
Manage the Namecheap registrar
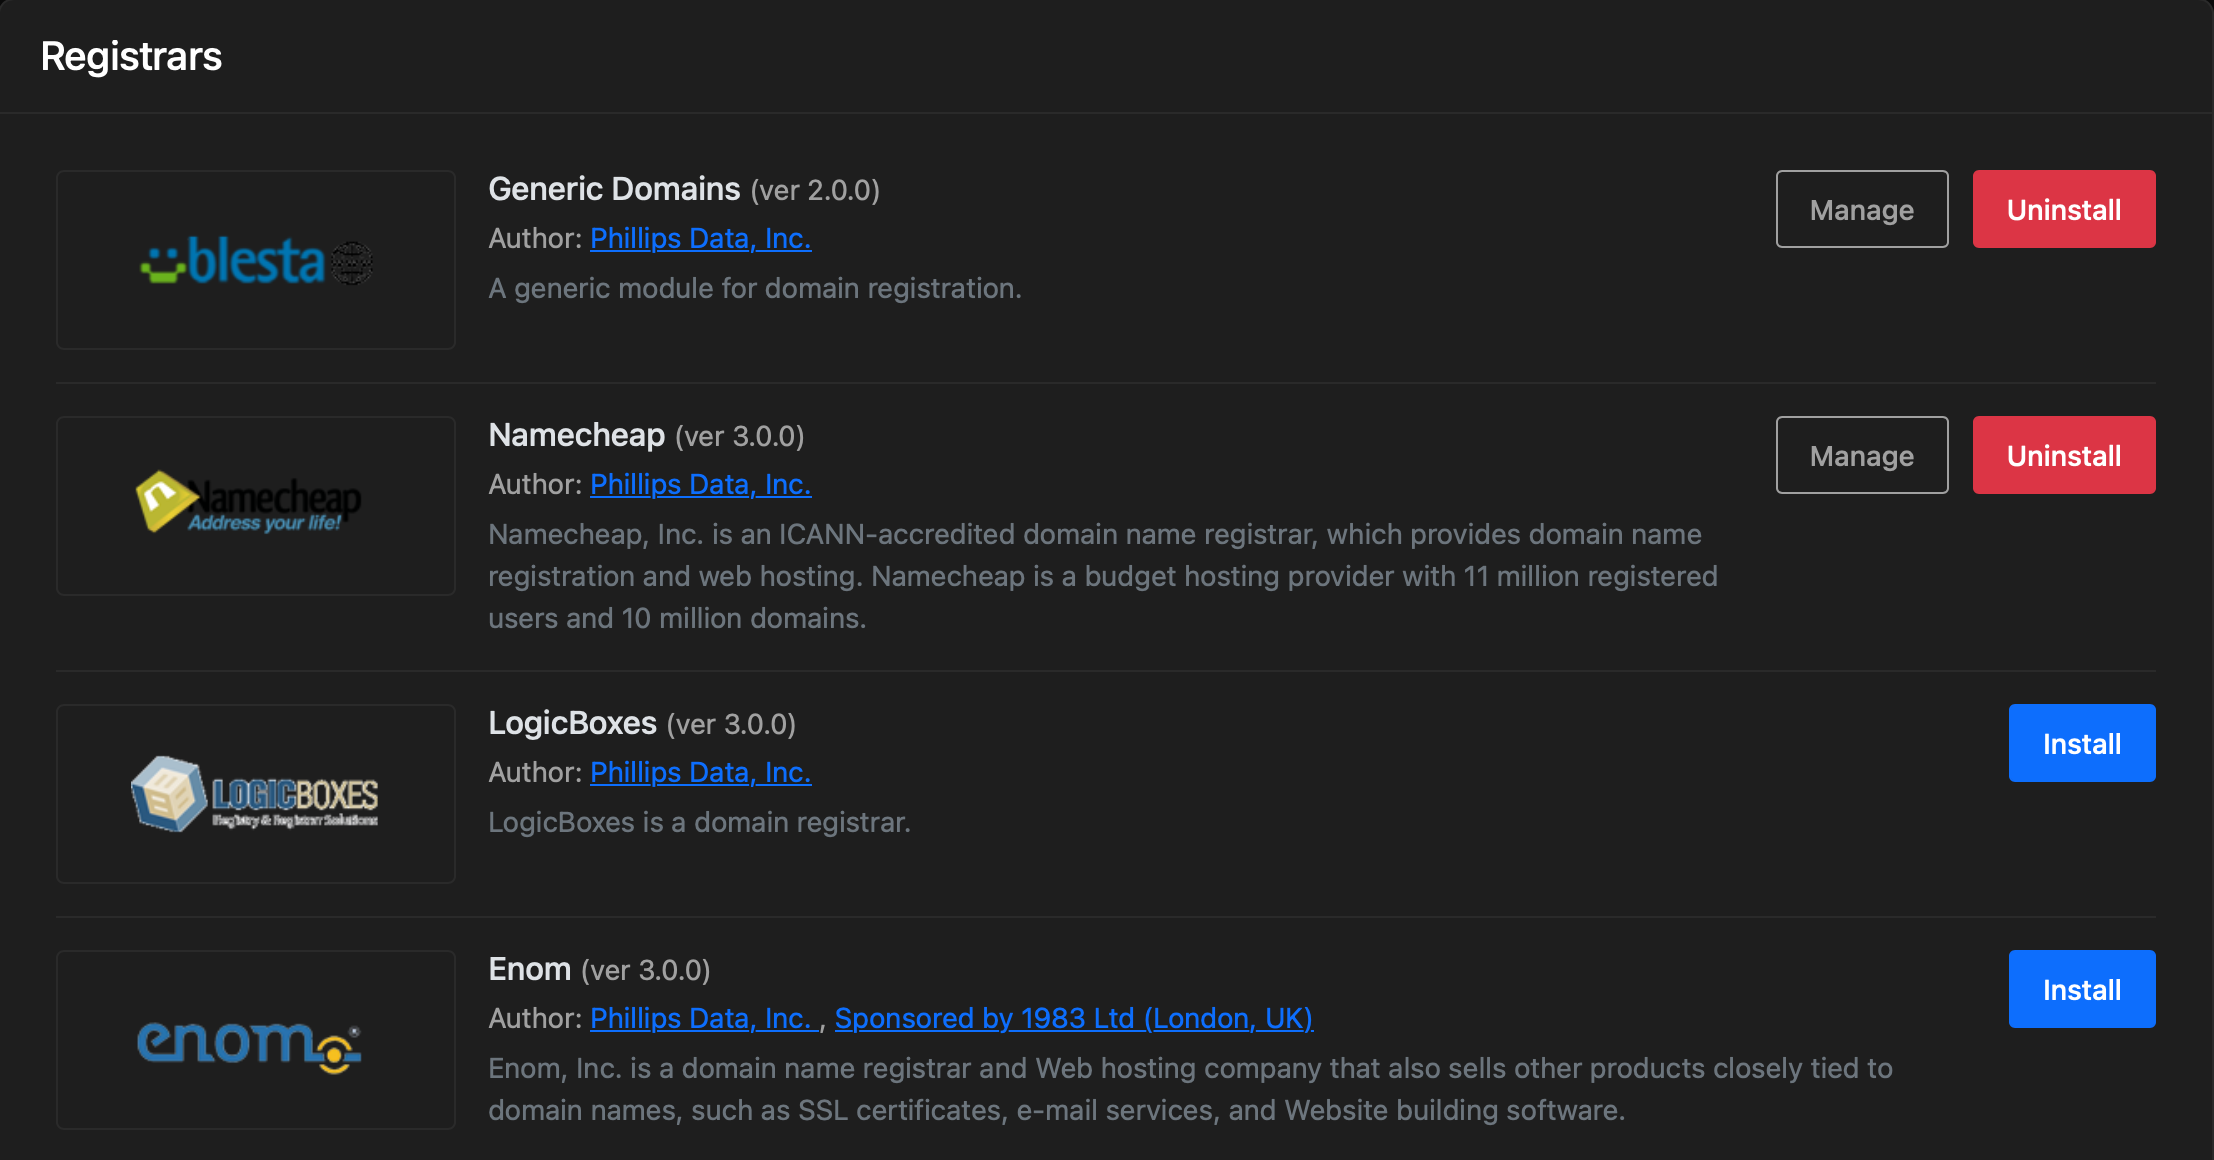[x=1862, y=455]
